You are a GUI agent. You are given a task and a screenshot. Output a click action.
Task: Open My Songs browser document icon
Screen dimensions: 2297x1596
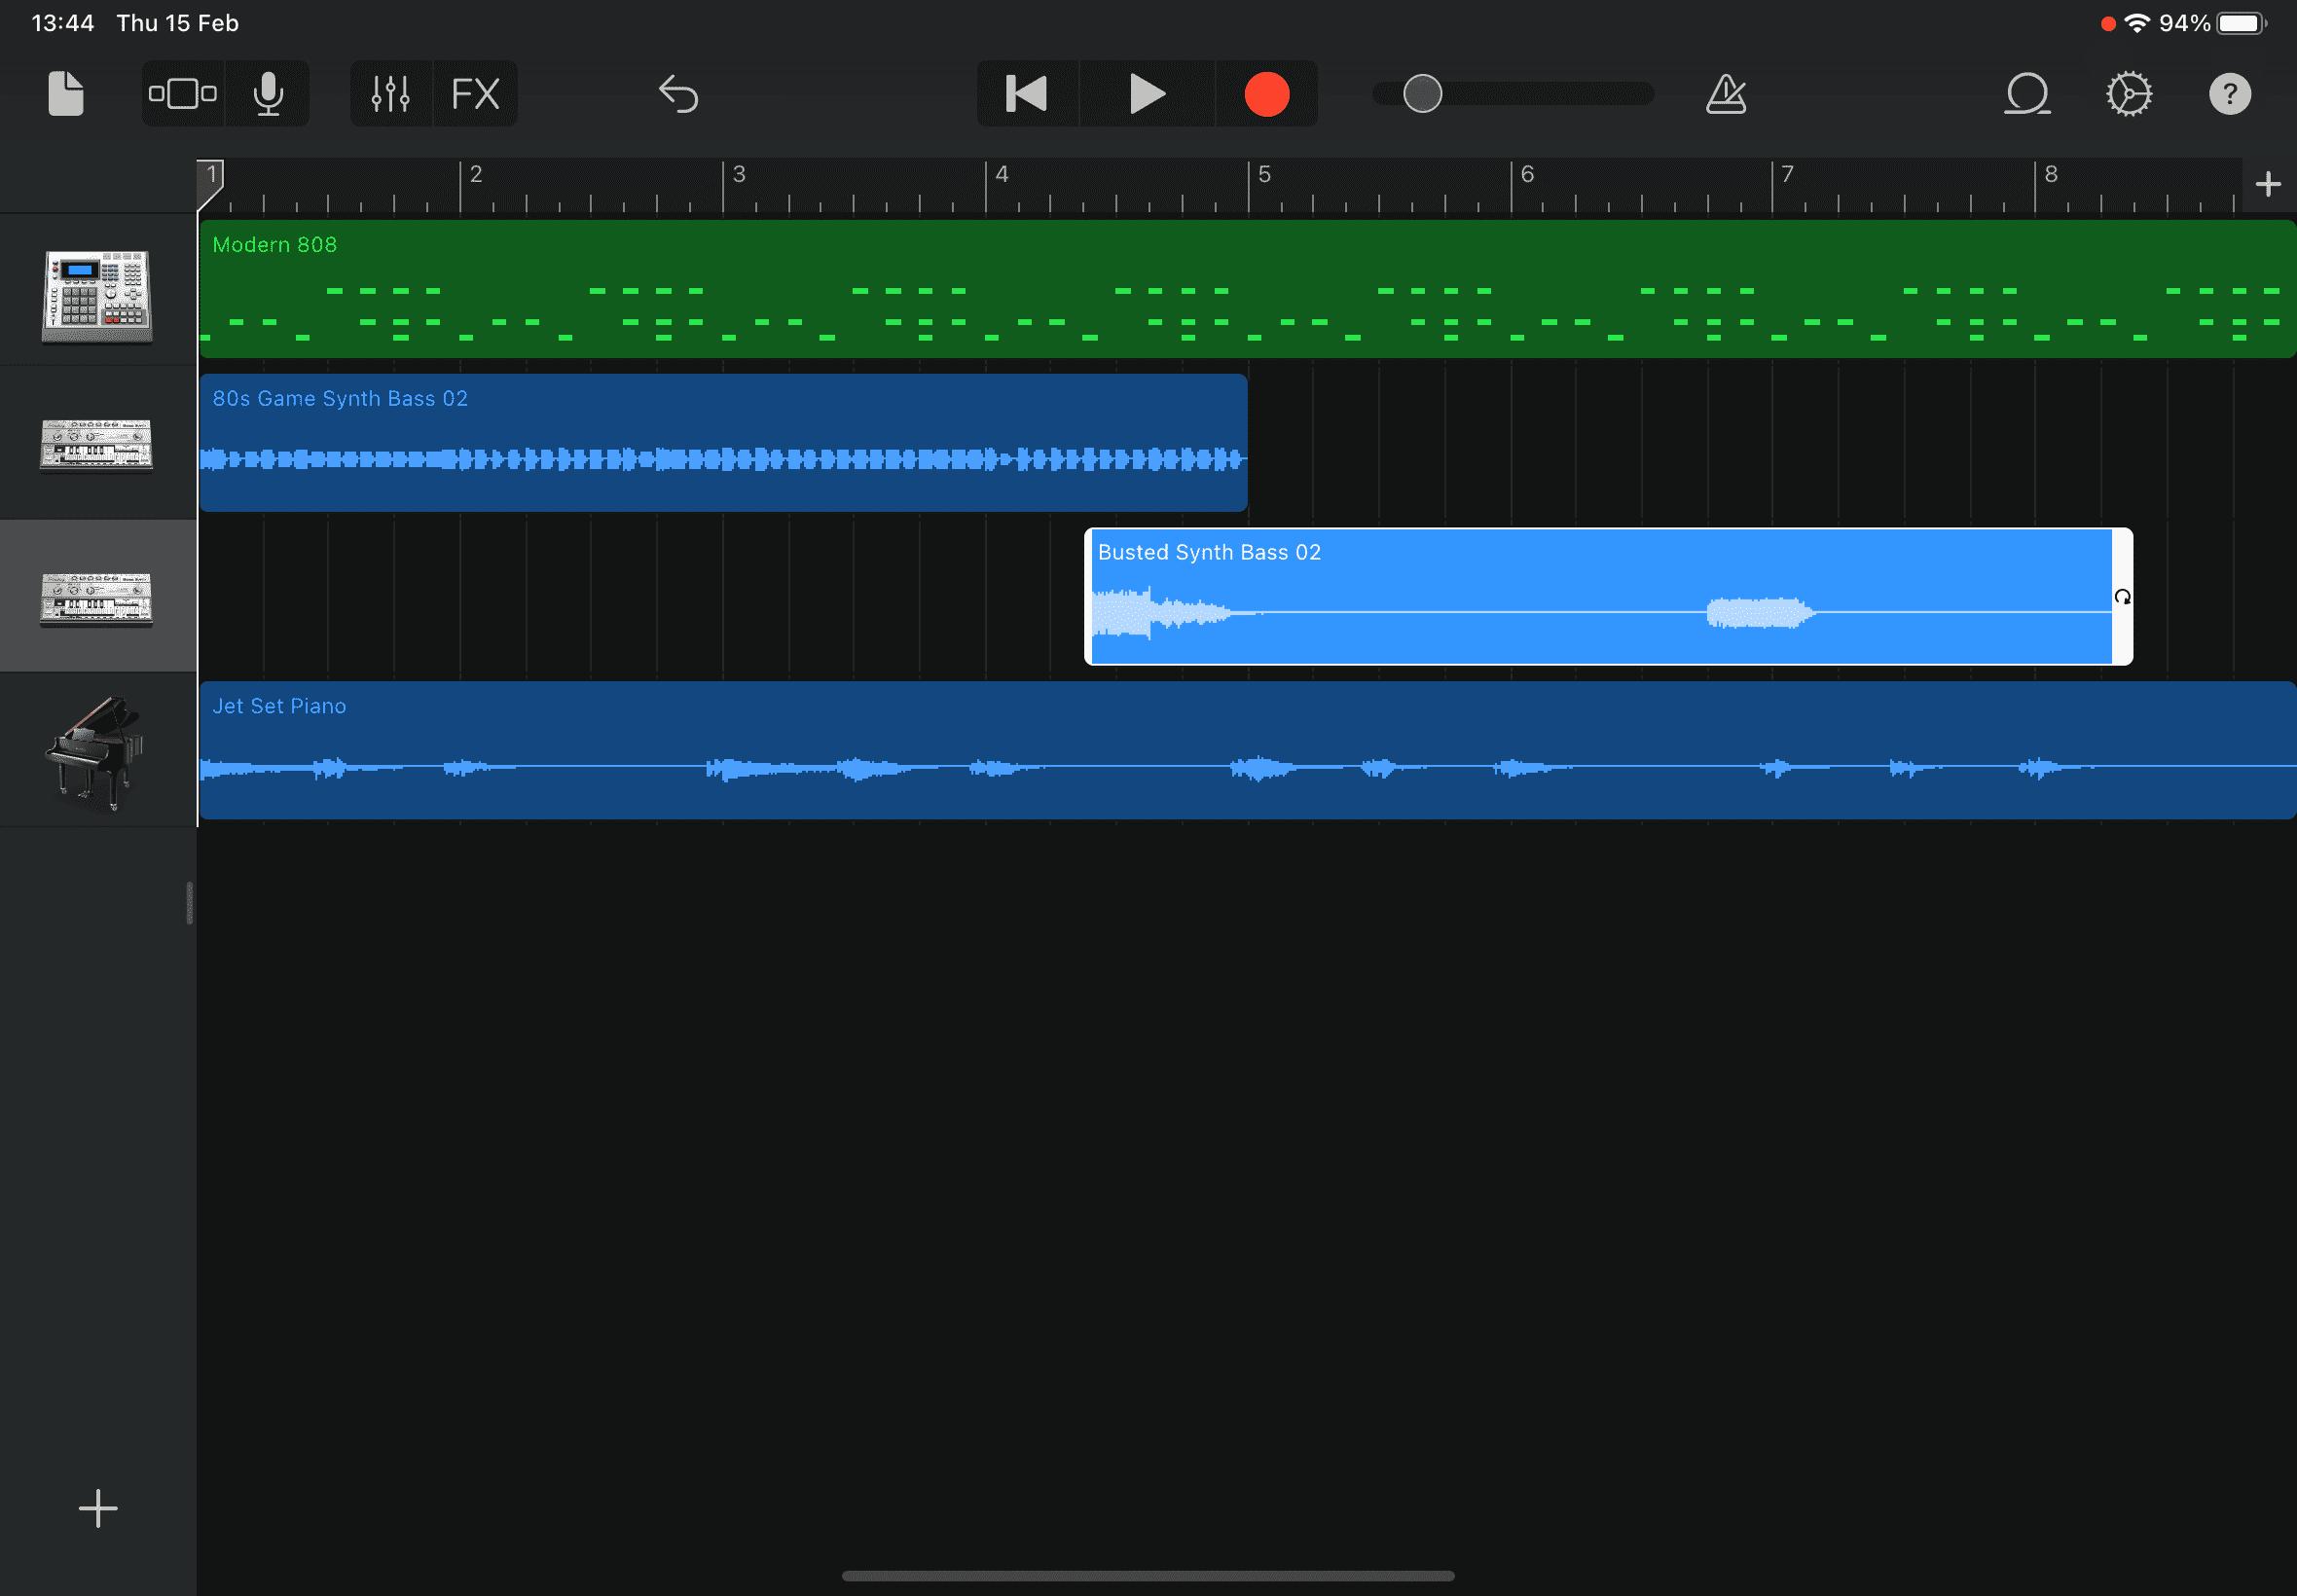click(66, 94)
